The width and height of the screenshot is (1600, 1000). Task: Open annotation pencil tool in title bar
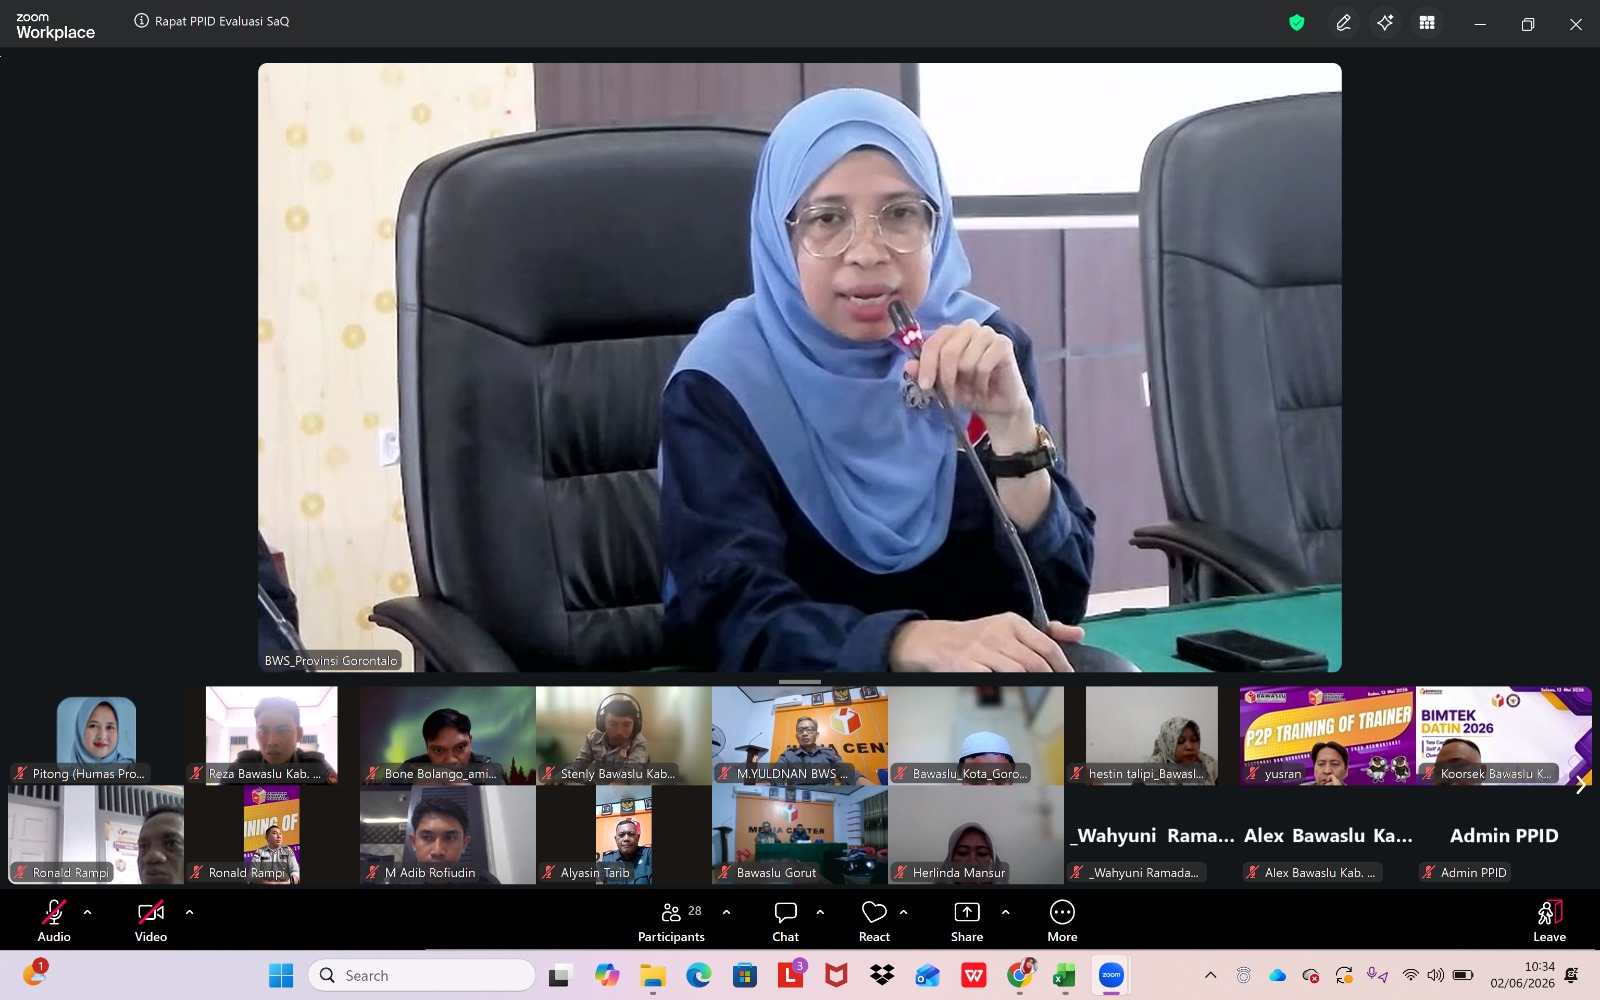[x=1343, y=23]
